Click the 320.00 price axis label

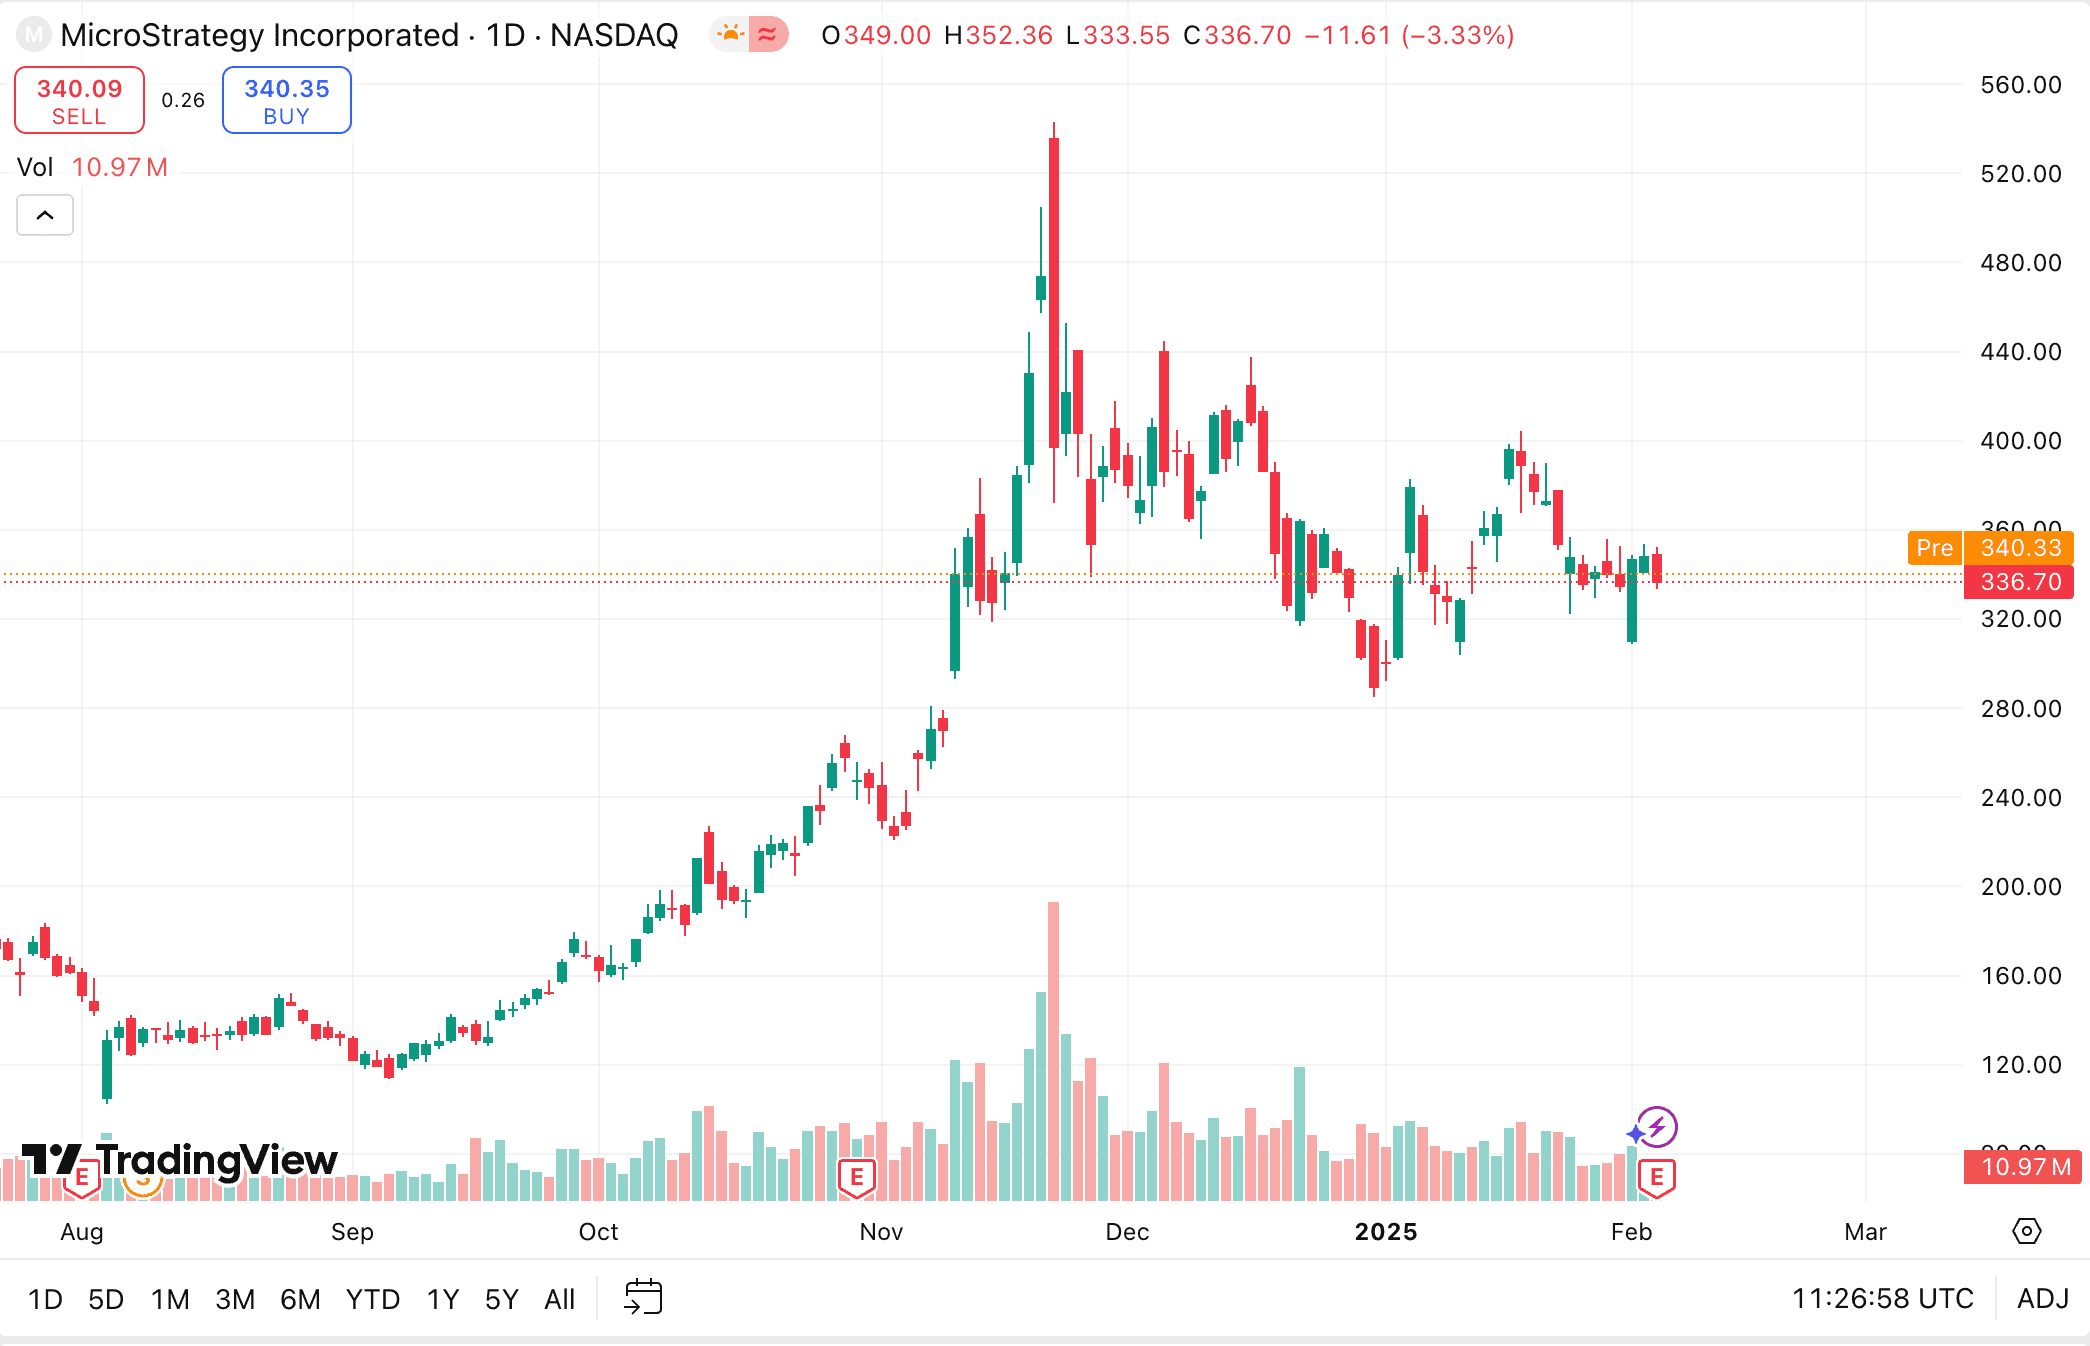[2021, 619]
